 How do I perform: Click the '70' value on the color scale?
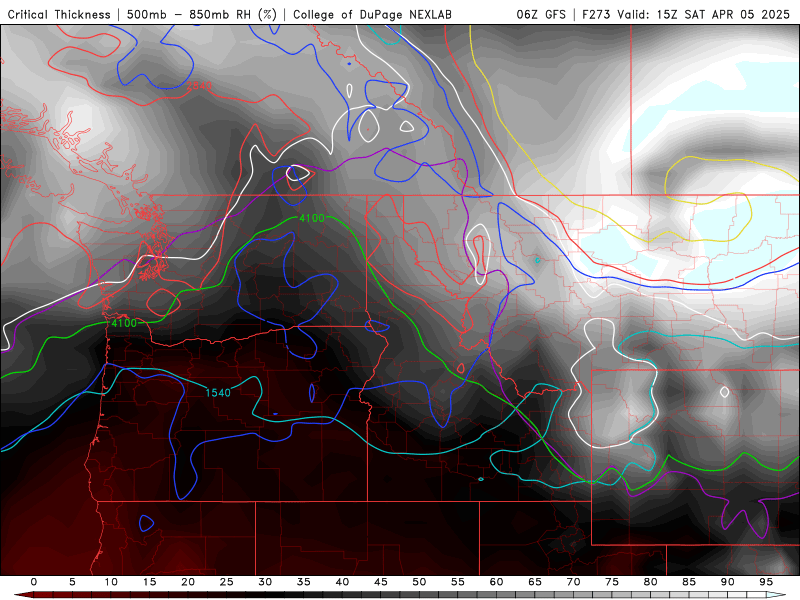coord(573,582)
